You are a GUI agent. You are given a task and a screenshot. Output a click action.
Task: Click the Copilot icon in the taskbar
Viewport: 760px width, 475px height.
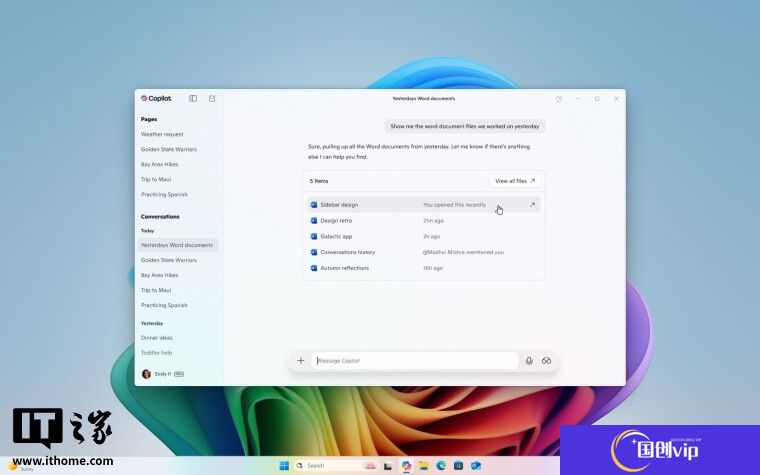point(406,466)
